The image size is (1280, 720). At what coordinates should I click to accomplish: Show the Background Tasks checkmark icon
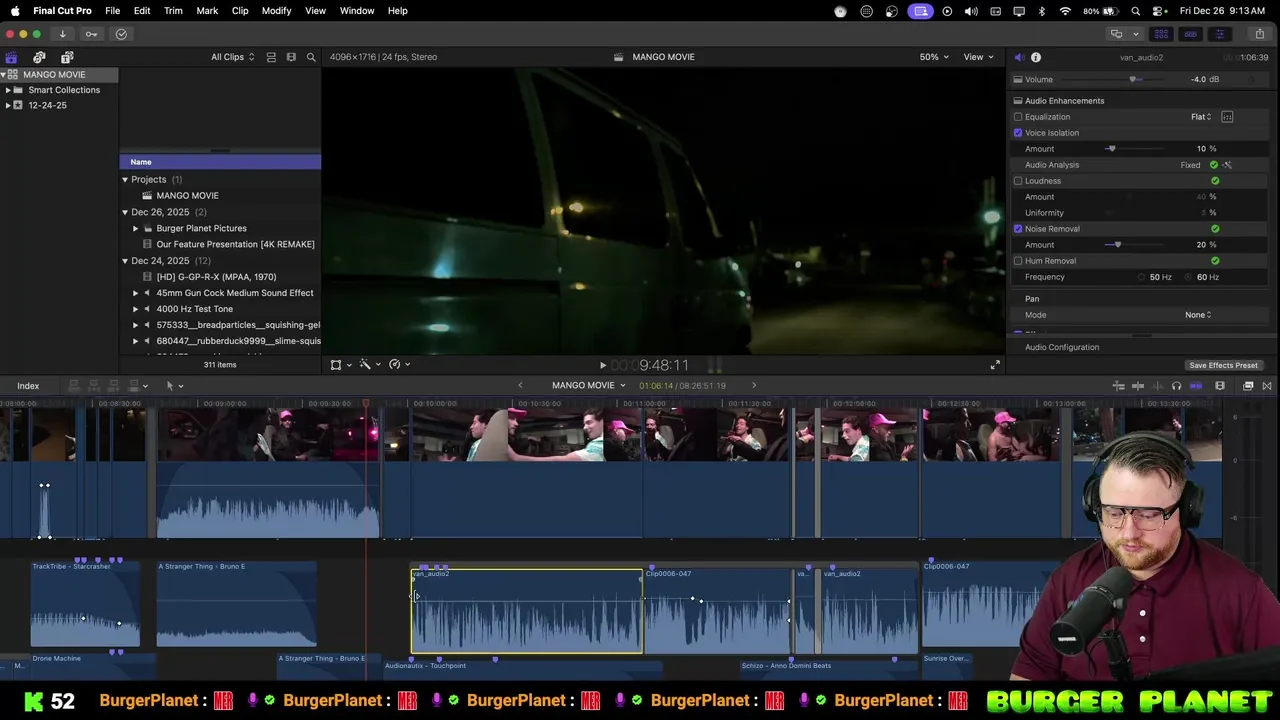tap(121, 34)
